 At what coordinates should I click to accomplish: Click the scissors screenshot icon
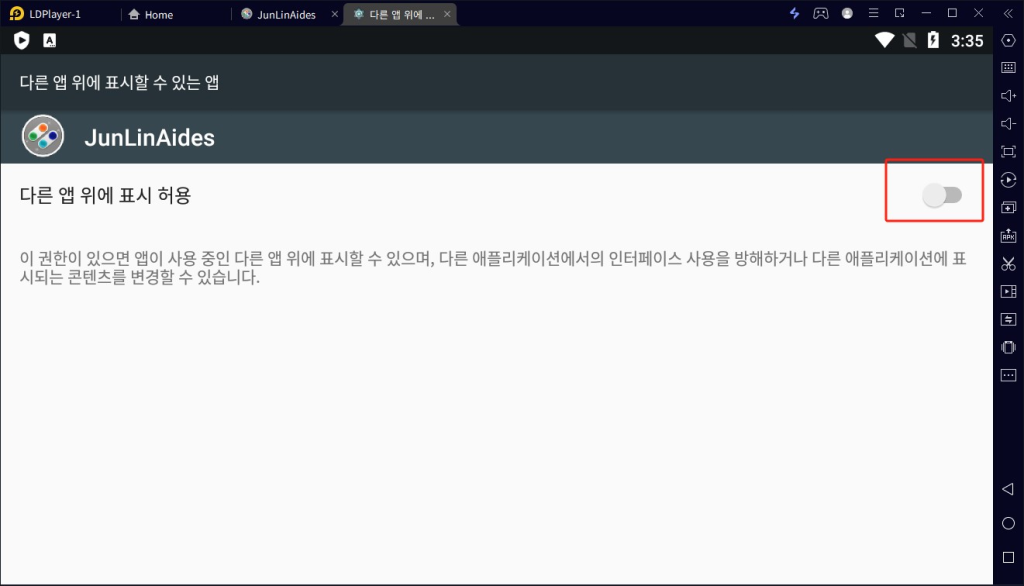click(1008, 264)
